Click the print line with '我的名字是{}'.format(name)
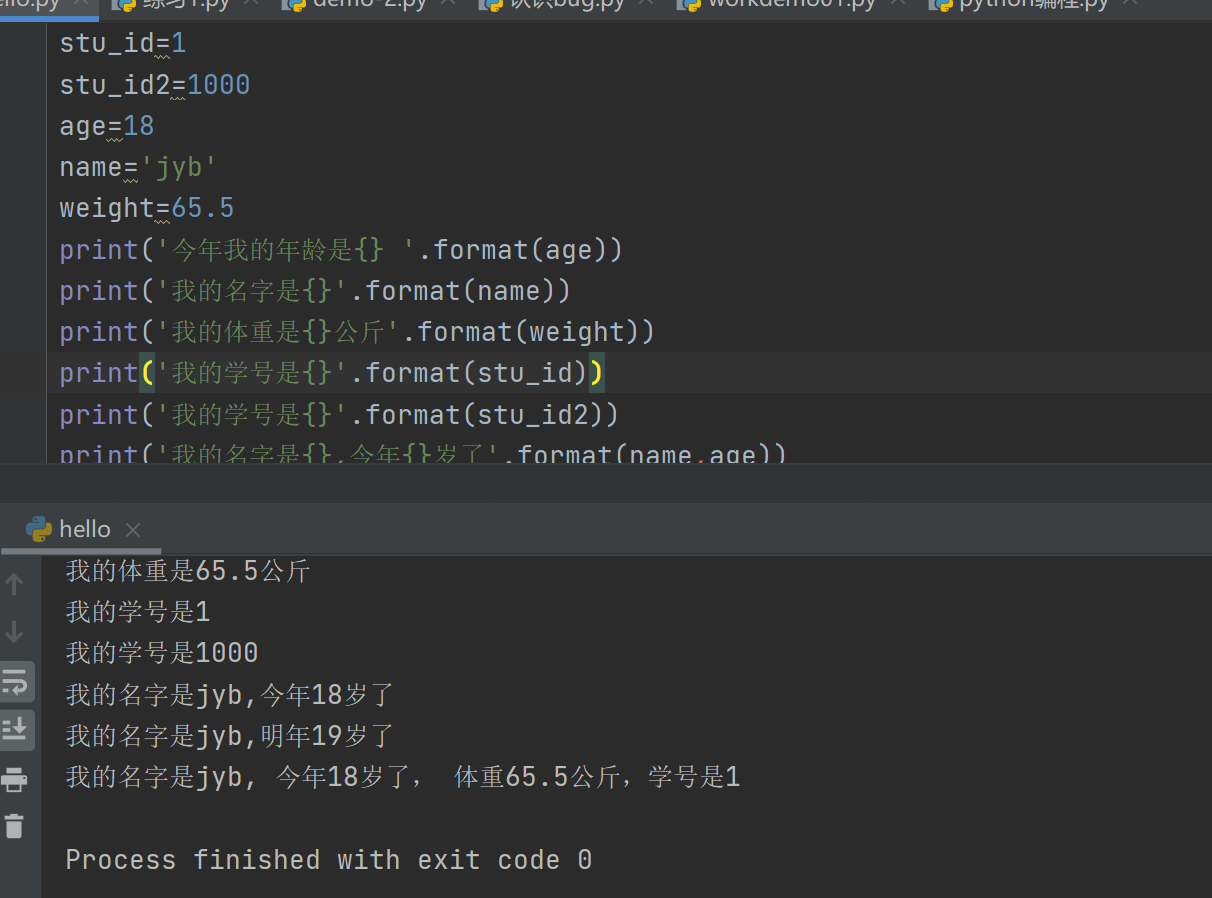Image resolution: width=1212 pixels, height=898 pixels. coord(315,290)
